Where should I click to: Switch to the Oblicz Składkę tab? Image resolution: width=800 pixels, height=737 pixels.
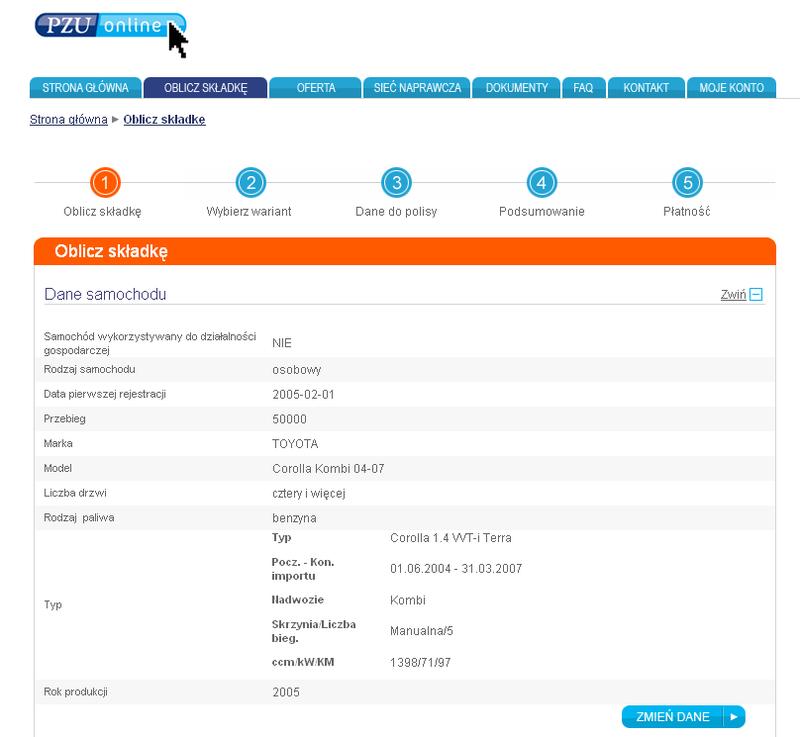206,88
